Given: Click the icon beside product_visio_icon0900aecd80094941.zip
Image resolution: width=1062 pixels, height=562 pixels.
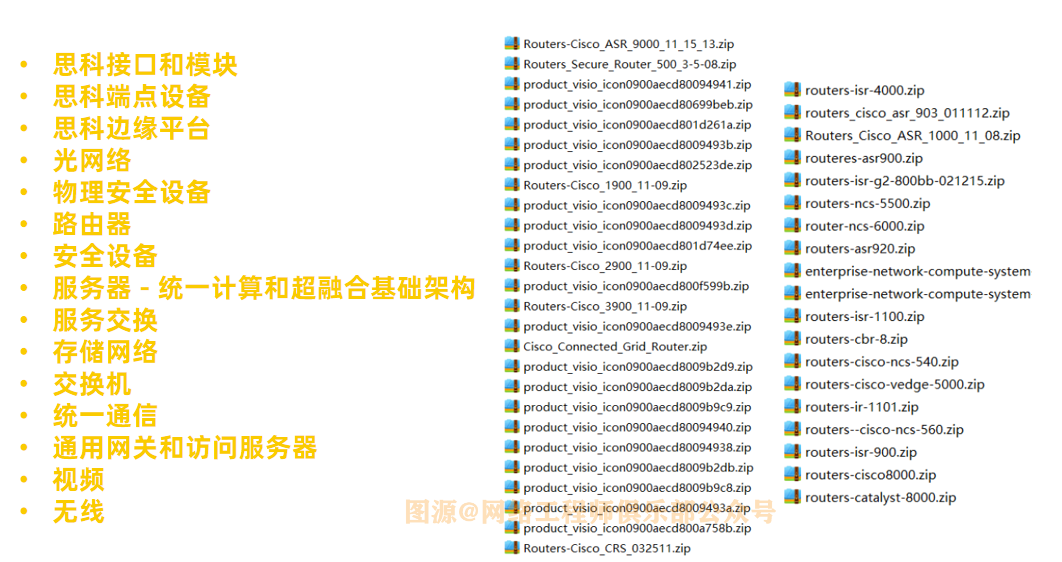Looking at the screenshot, I should (x=512, y=84).
